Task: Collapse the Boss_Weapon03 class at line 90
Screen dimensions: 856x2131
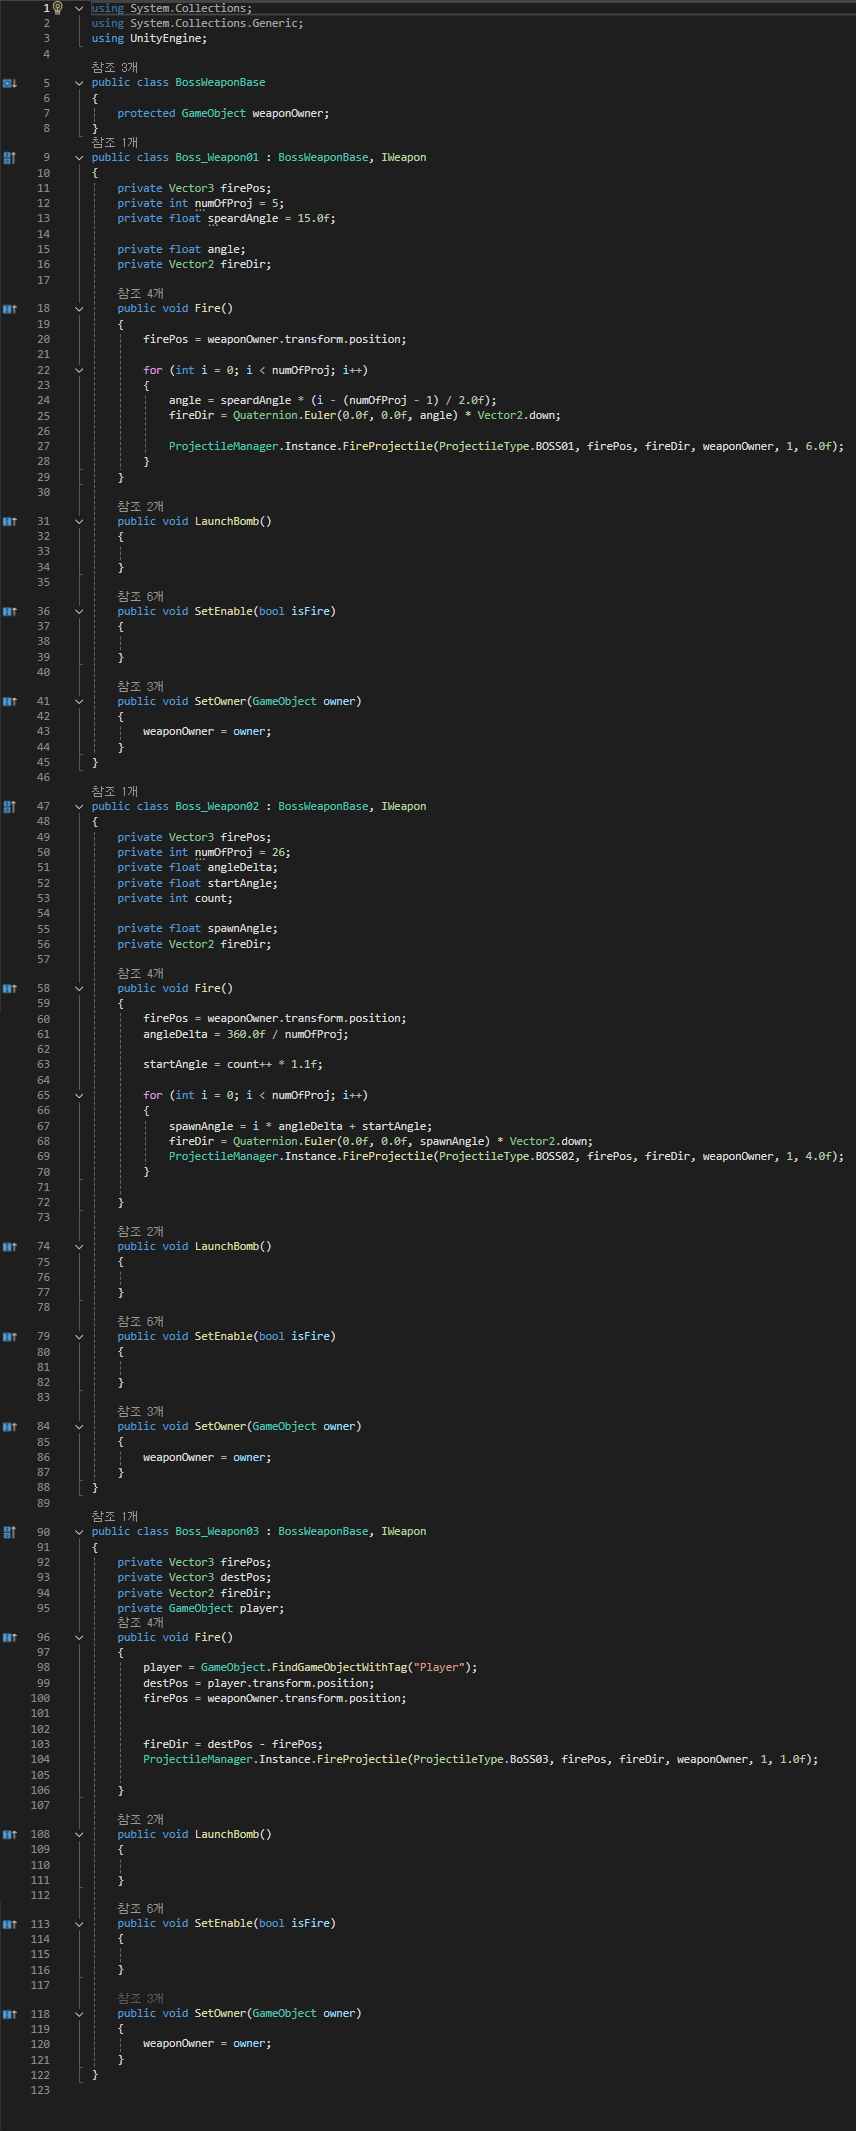Action: (79, 1532)
